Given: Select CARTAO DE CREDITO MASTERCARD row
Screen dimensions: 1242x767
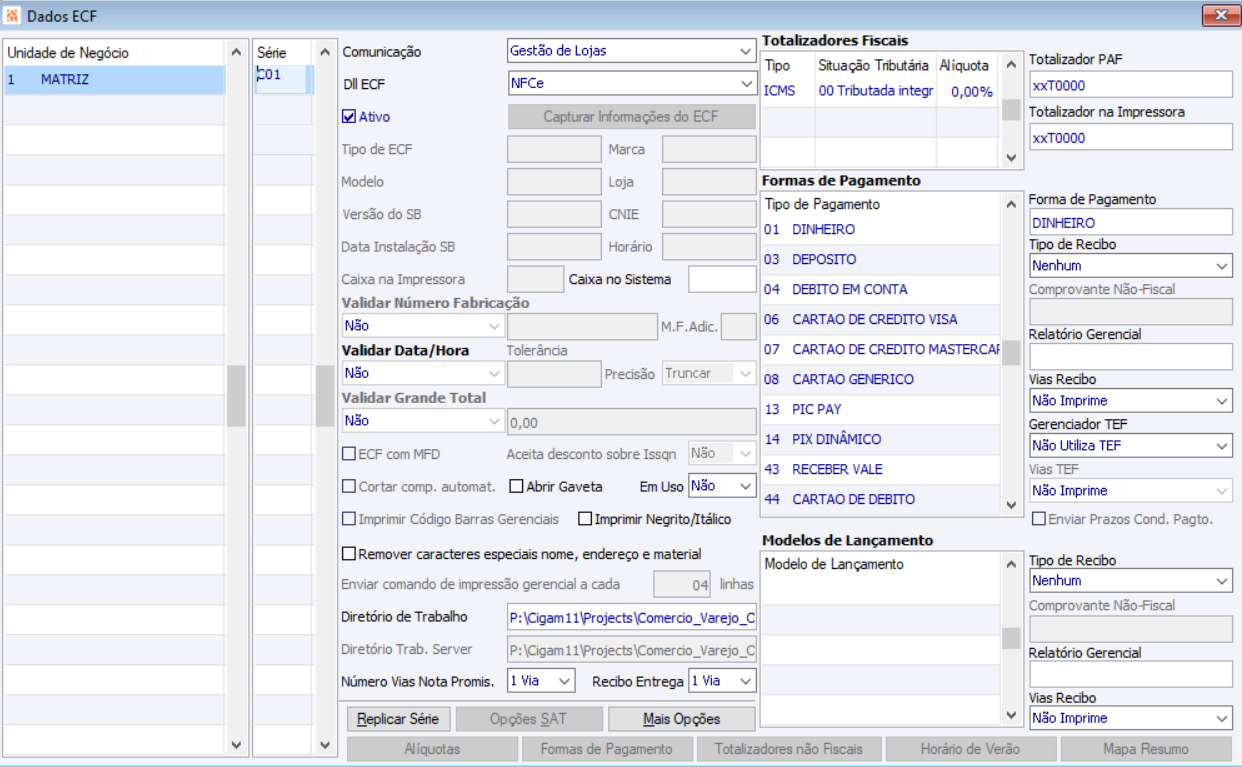Looking at the screenshot, I should coord(881,349).
